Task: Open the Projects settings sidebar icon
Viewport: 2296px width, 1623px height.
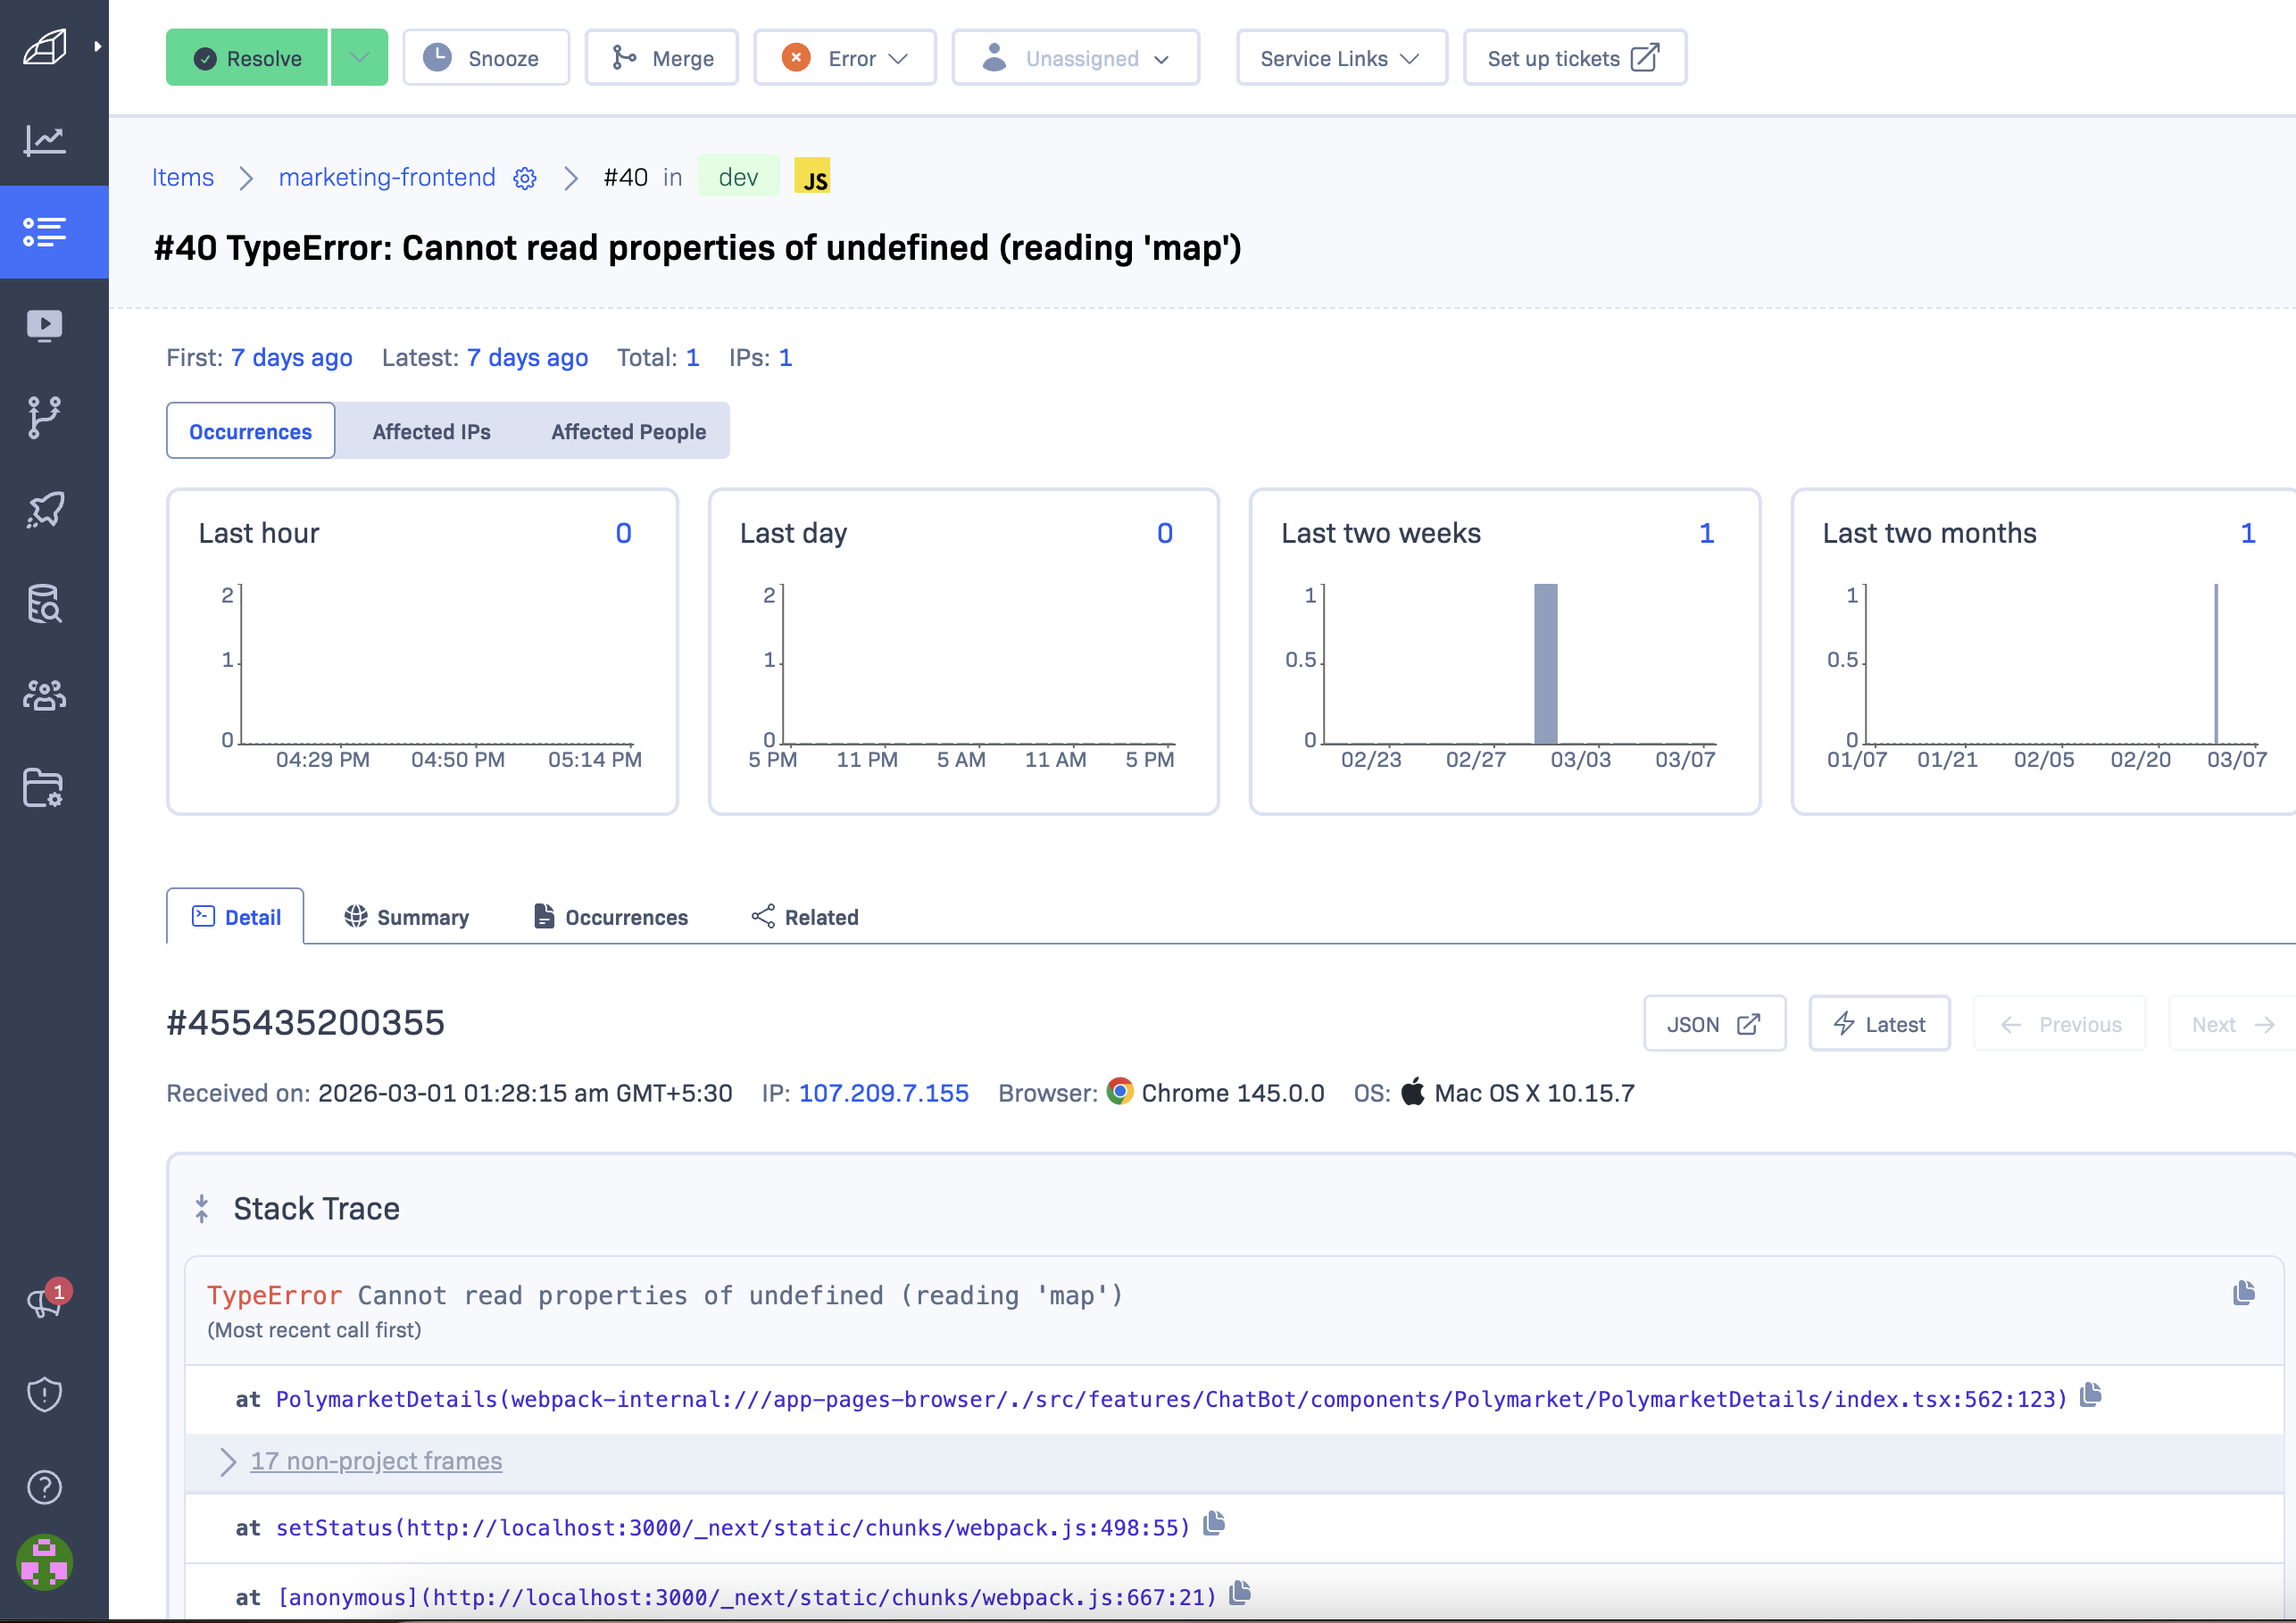Action: point(44,789)
